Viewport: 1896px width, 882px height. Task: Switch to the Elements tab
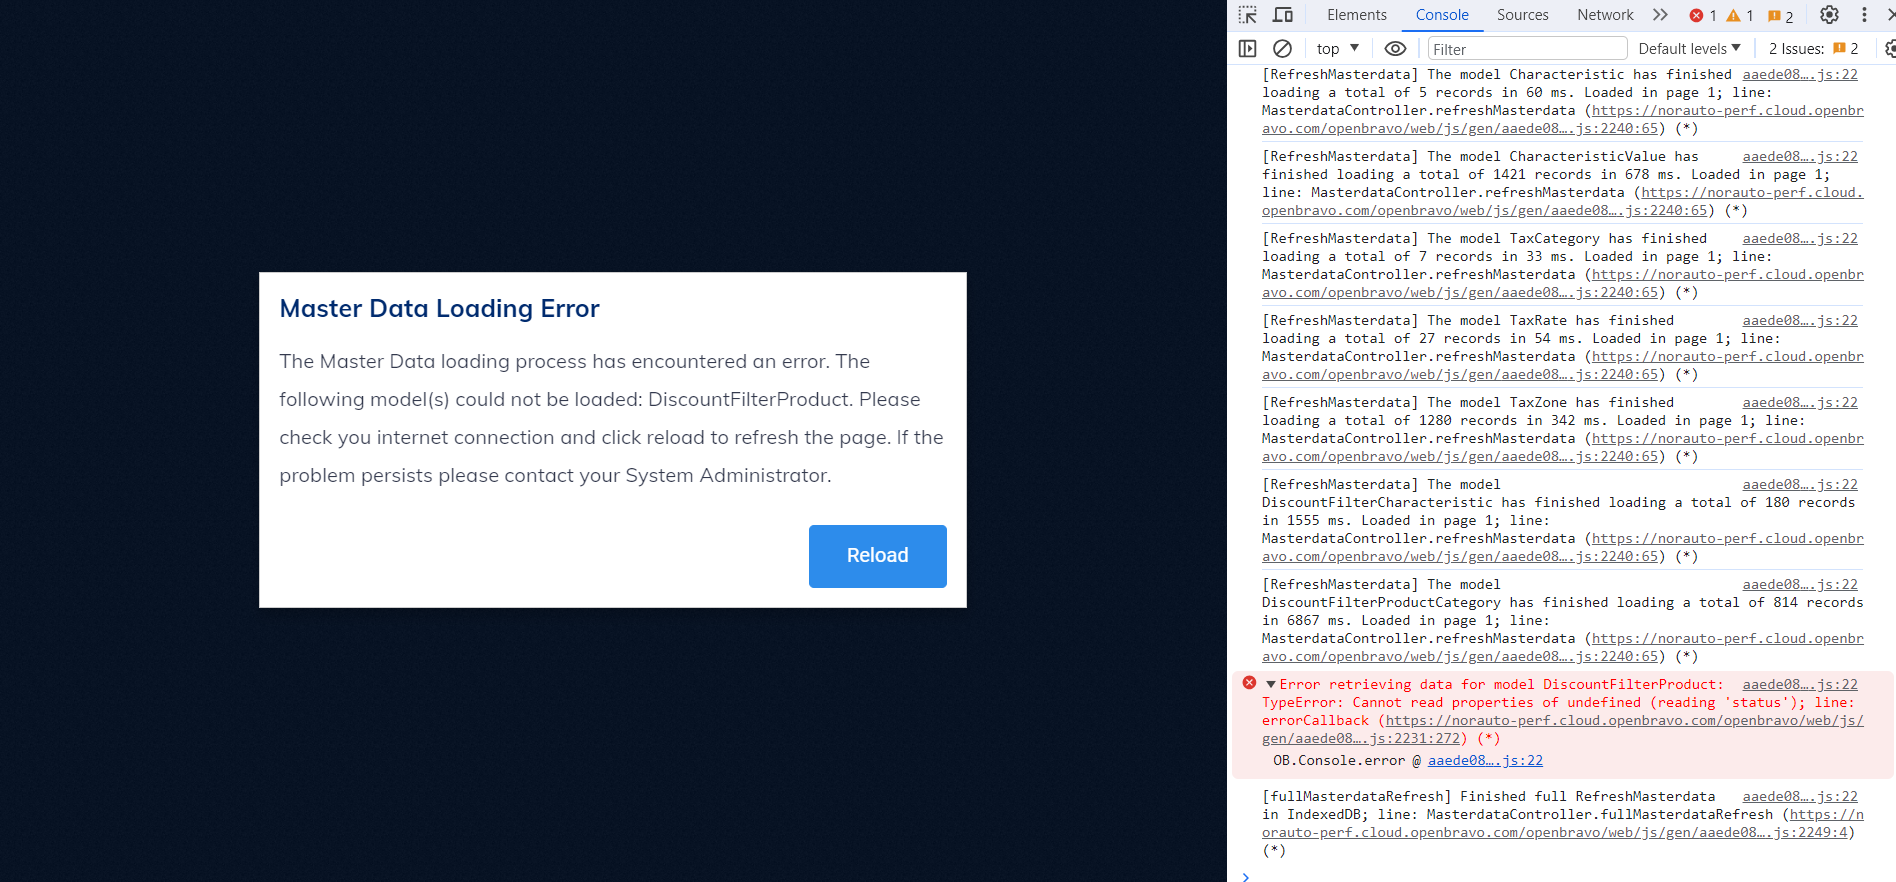click(x=1356, y=15)
